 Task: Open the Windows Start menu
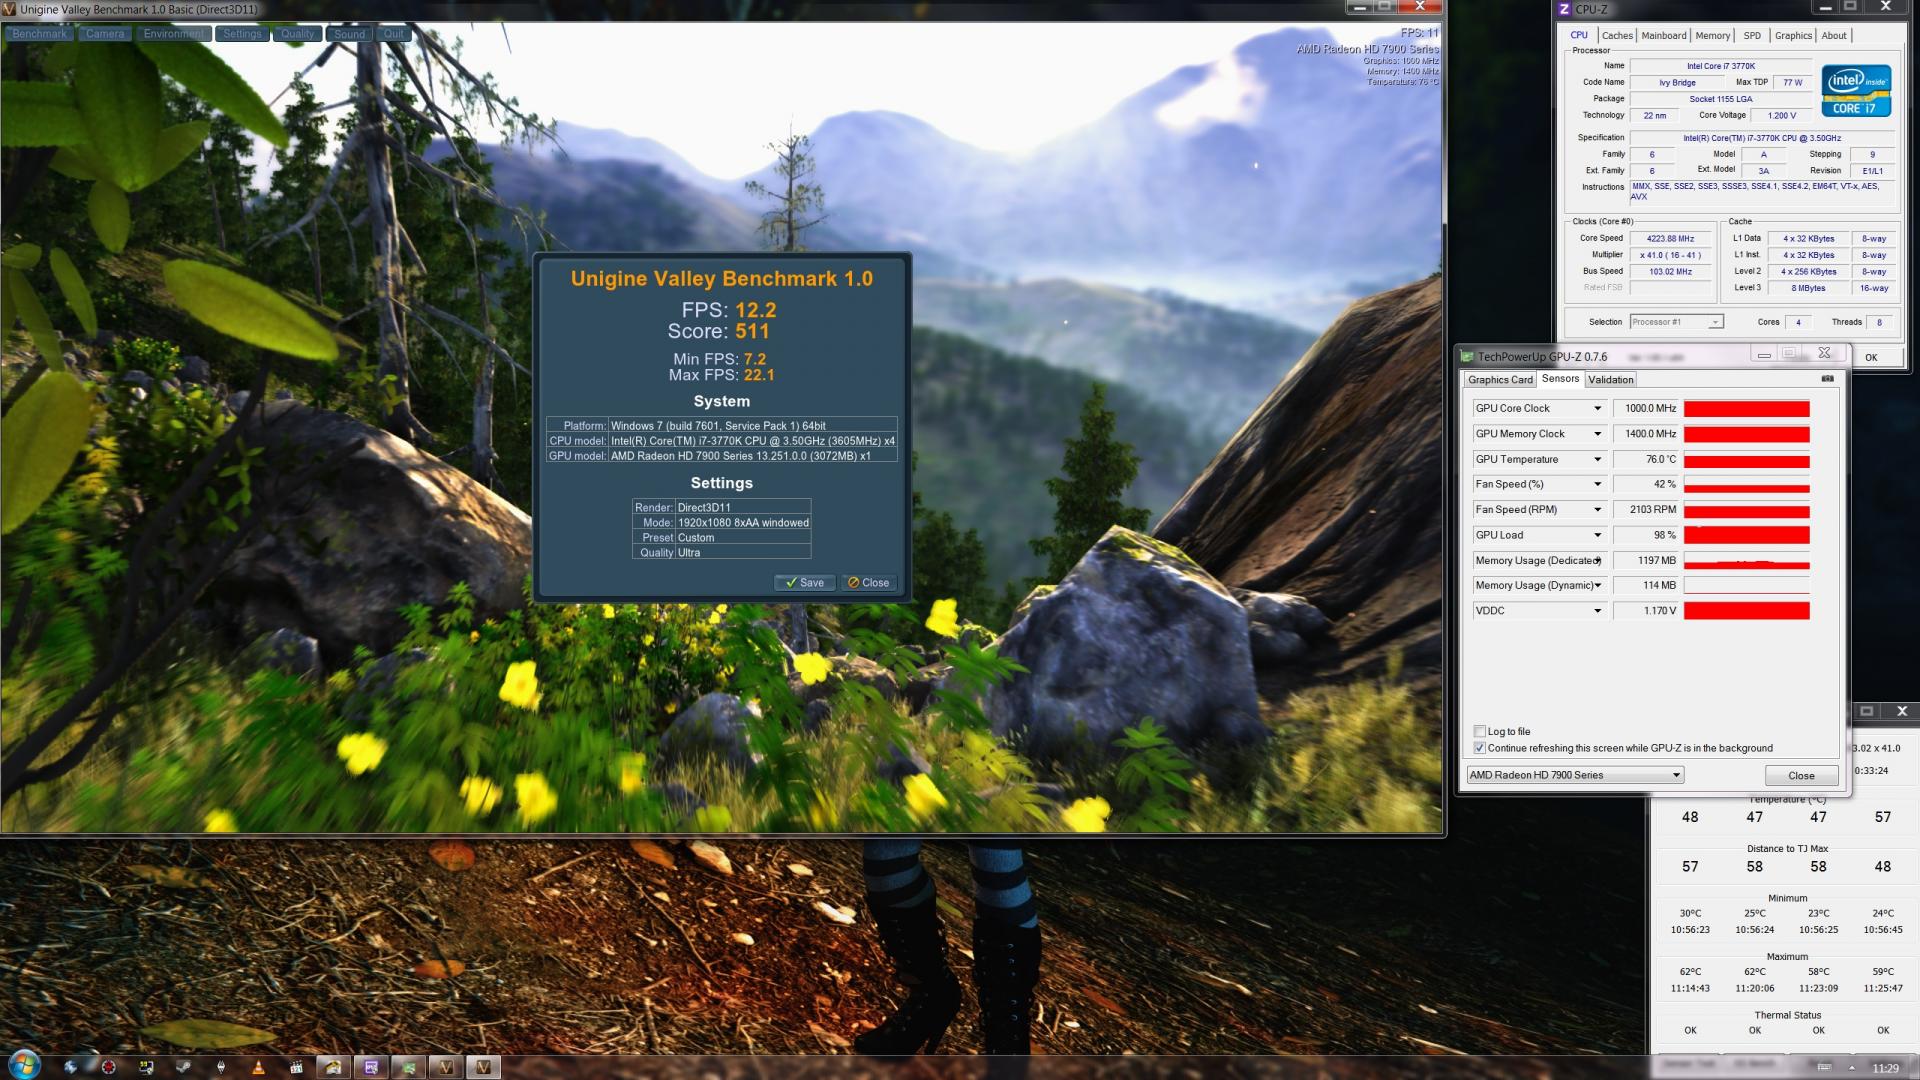(x=24, y=1065)
